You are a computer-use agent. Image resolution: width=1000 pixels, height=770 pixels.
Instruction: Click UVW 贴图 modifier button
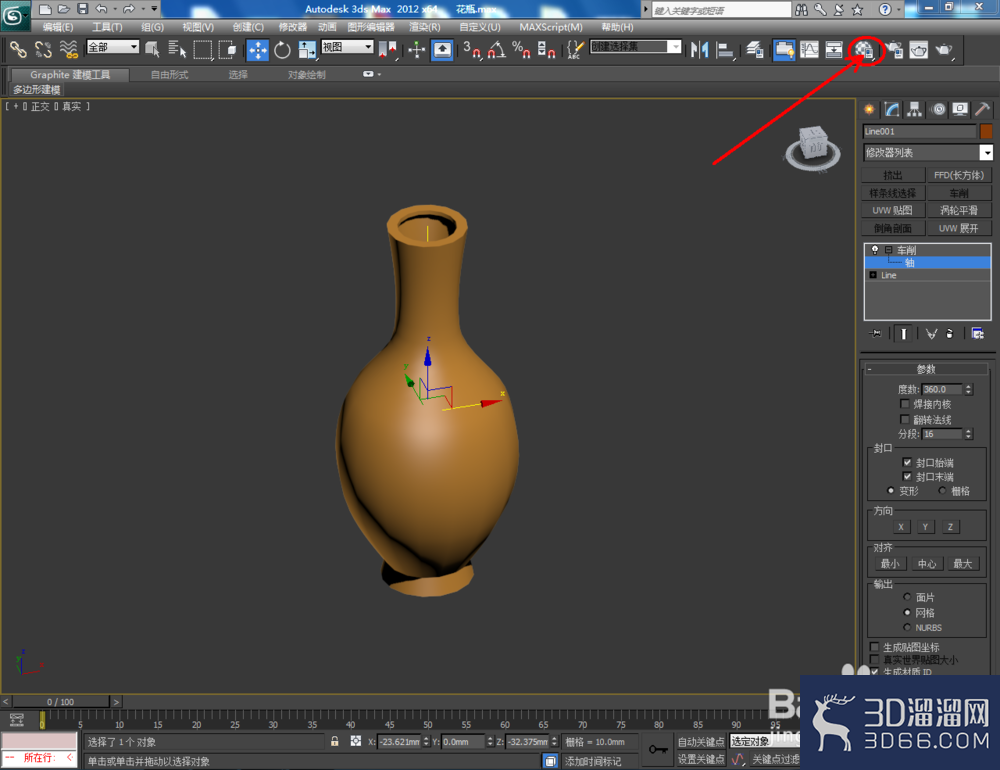pos(893,210)
